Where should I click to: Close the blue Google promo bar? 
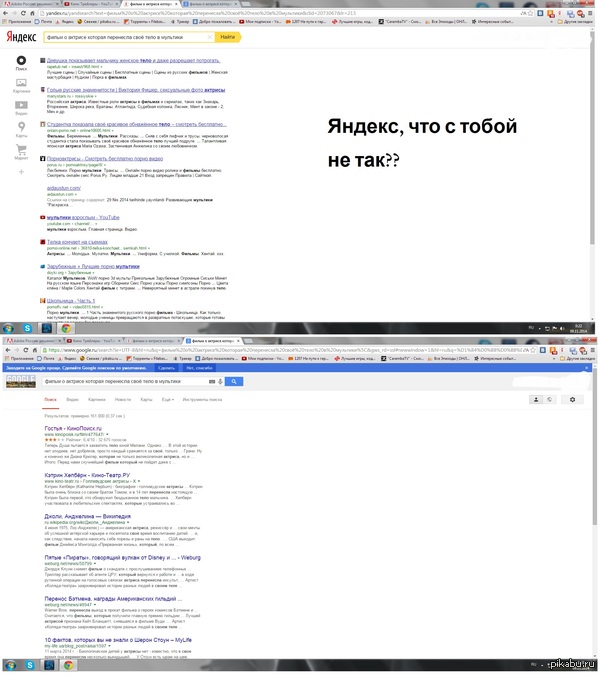click(x=586, y=368)
